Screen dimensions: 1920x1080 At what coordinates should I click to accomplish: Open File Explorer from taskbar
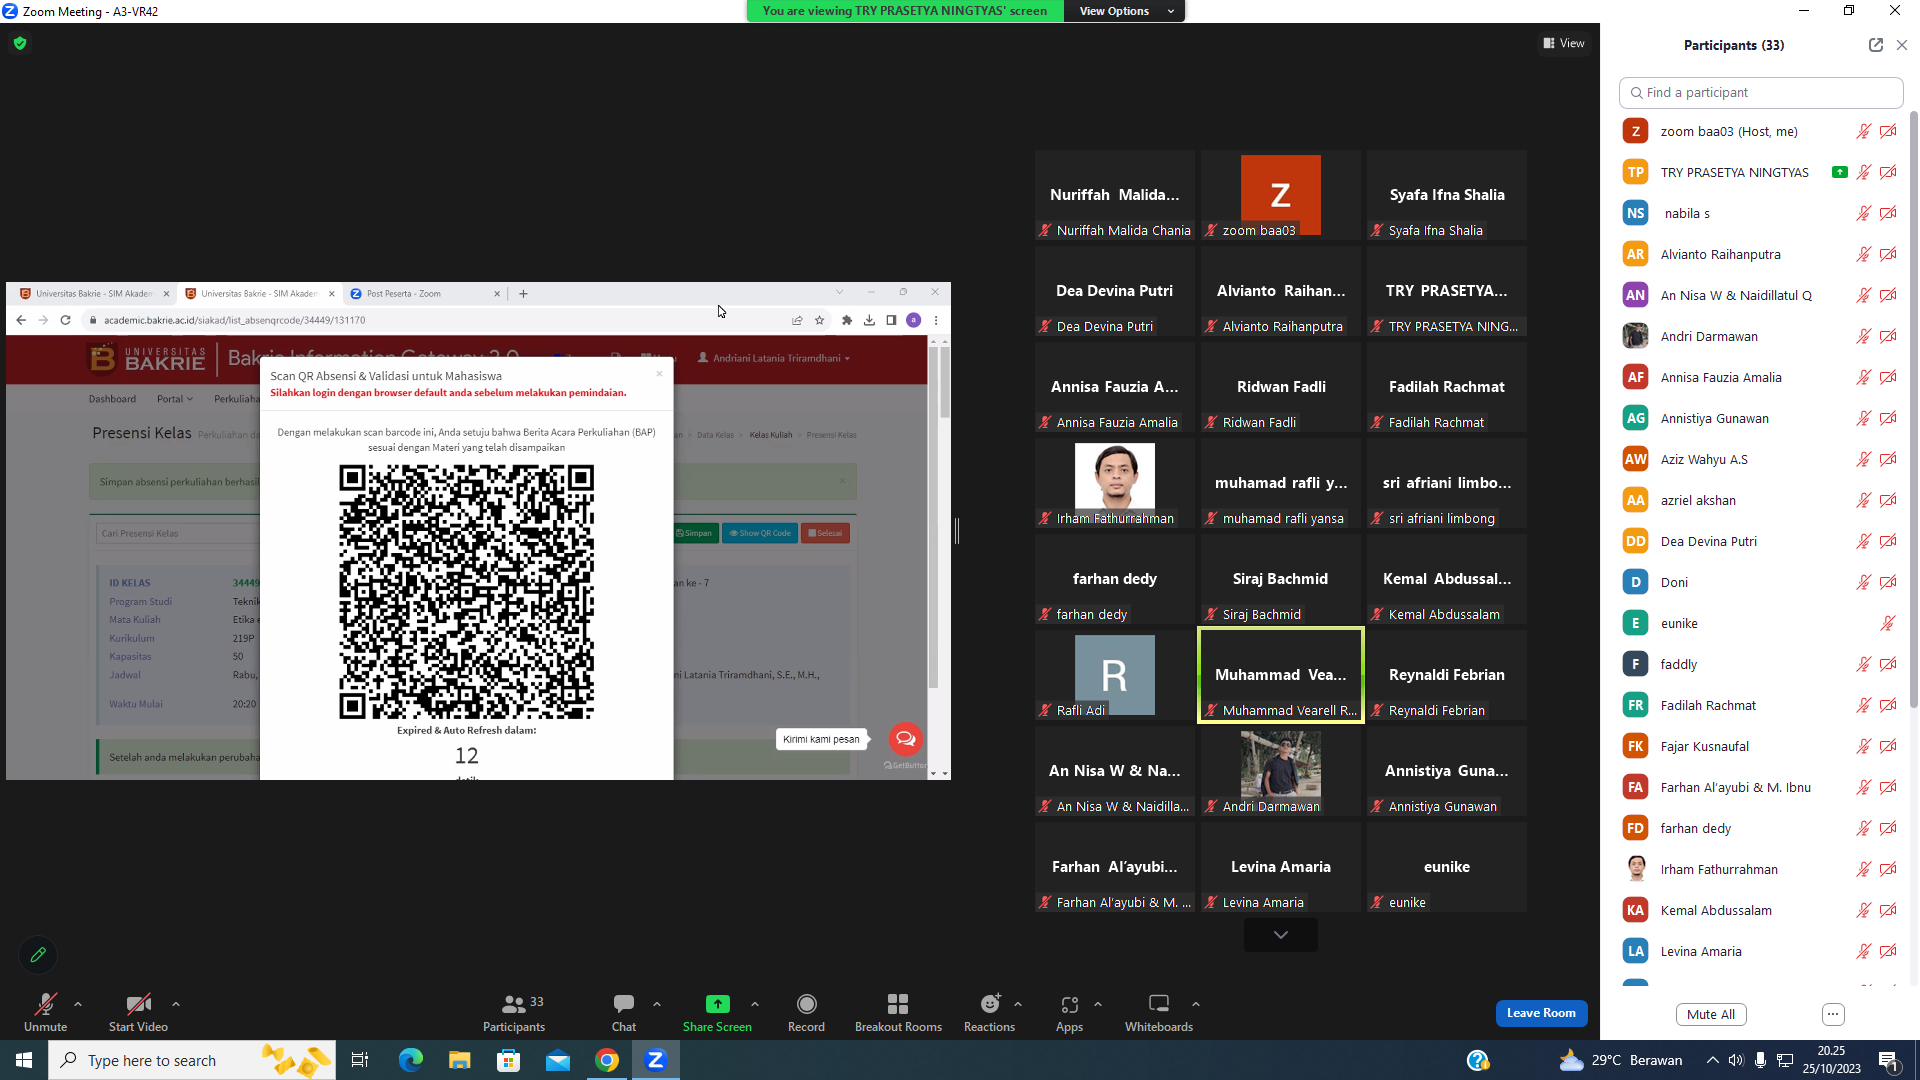point(459,1060)
